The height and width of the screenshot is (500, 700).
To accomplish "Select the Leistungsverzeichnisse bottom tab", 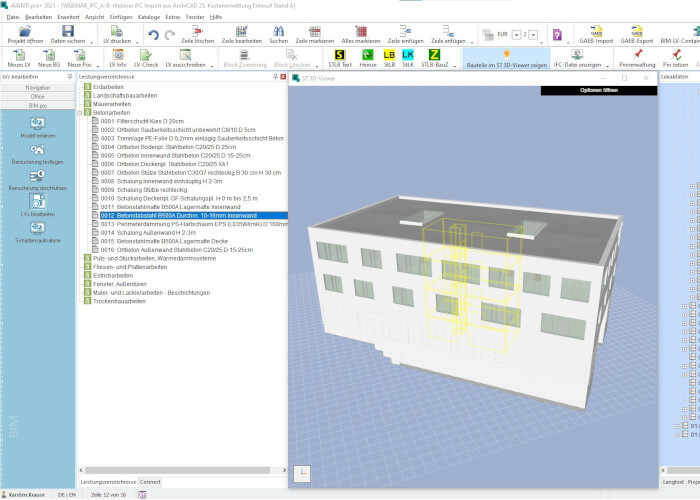I will click(108, 482).
